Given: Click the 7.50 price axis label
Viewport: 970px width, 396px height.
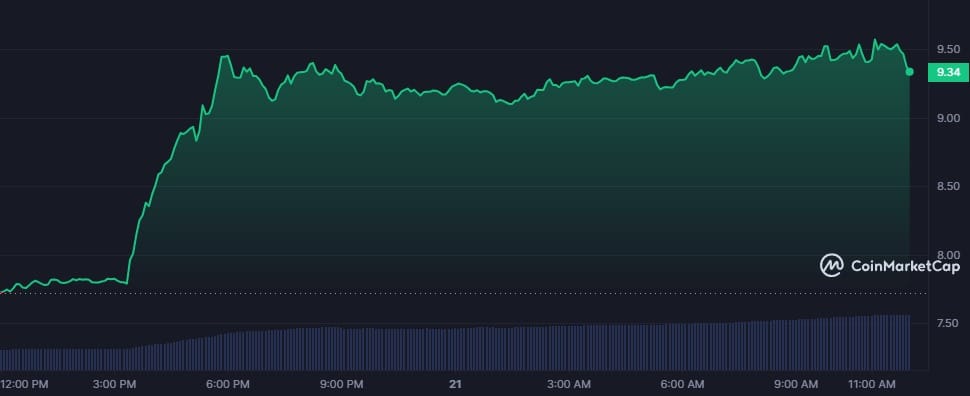Looking at the screenshot, I should click(948, 324).
